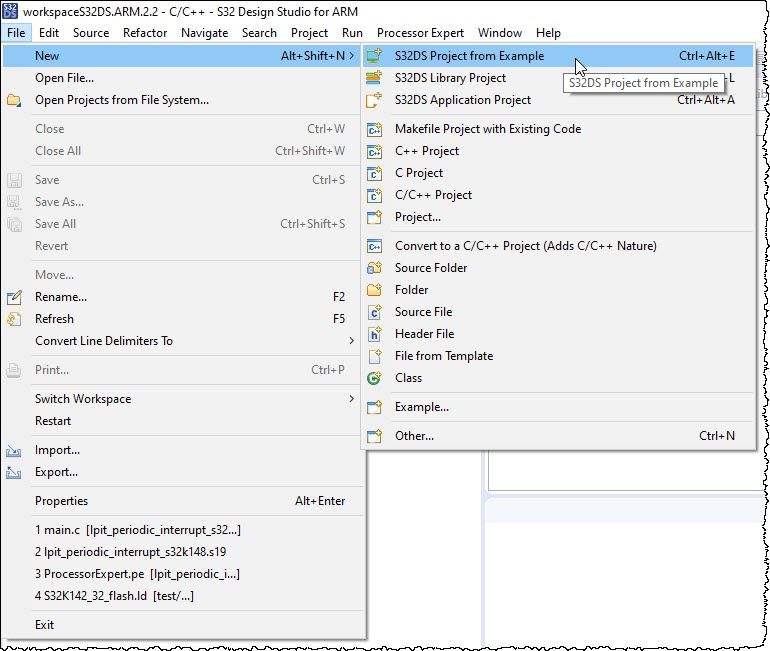Open the File menu
Viewport: 770px width, 651px height.
tap(16, 33)
